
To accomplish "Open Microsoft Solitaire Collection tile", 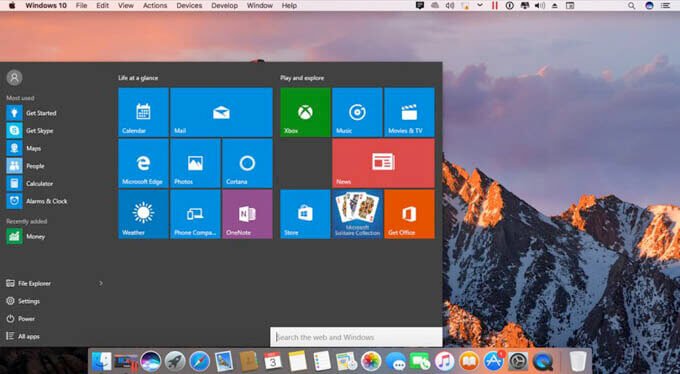I will pos(357,214).
